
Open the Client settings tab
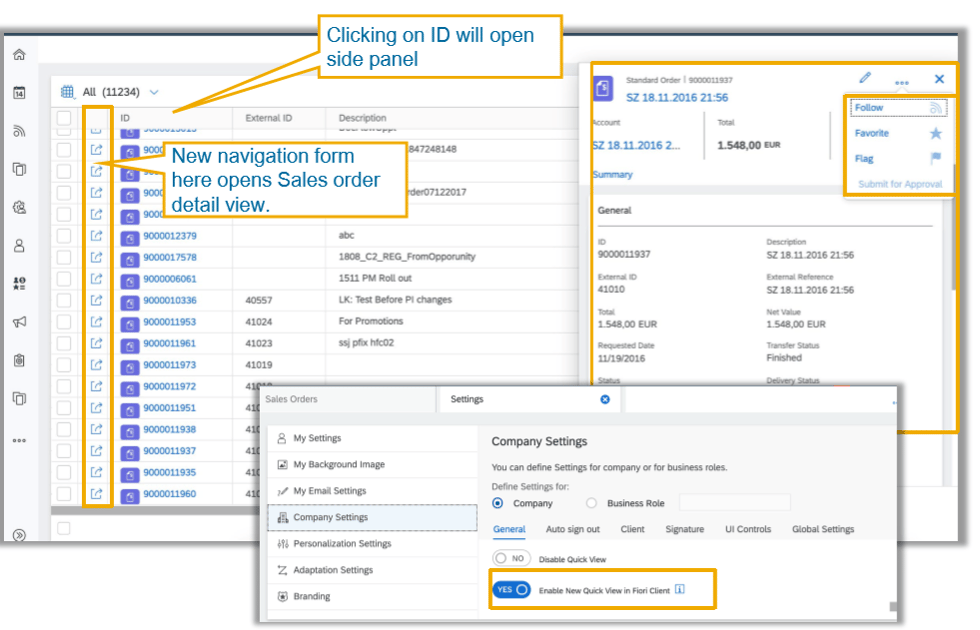click(632, 529)
